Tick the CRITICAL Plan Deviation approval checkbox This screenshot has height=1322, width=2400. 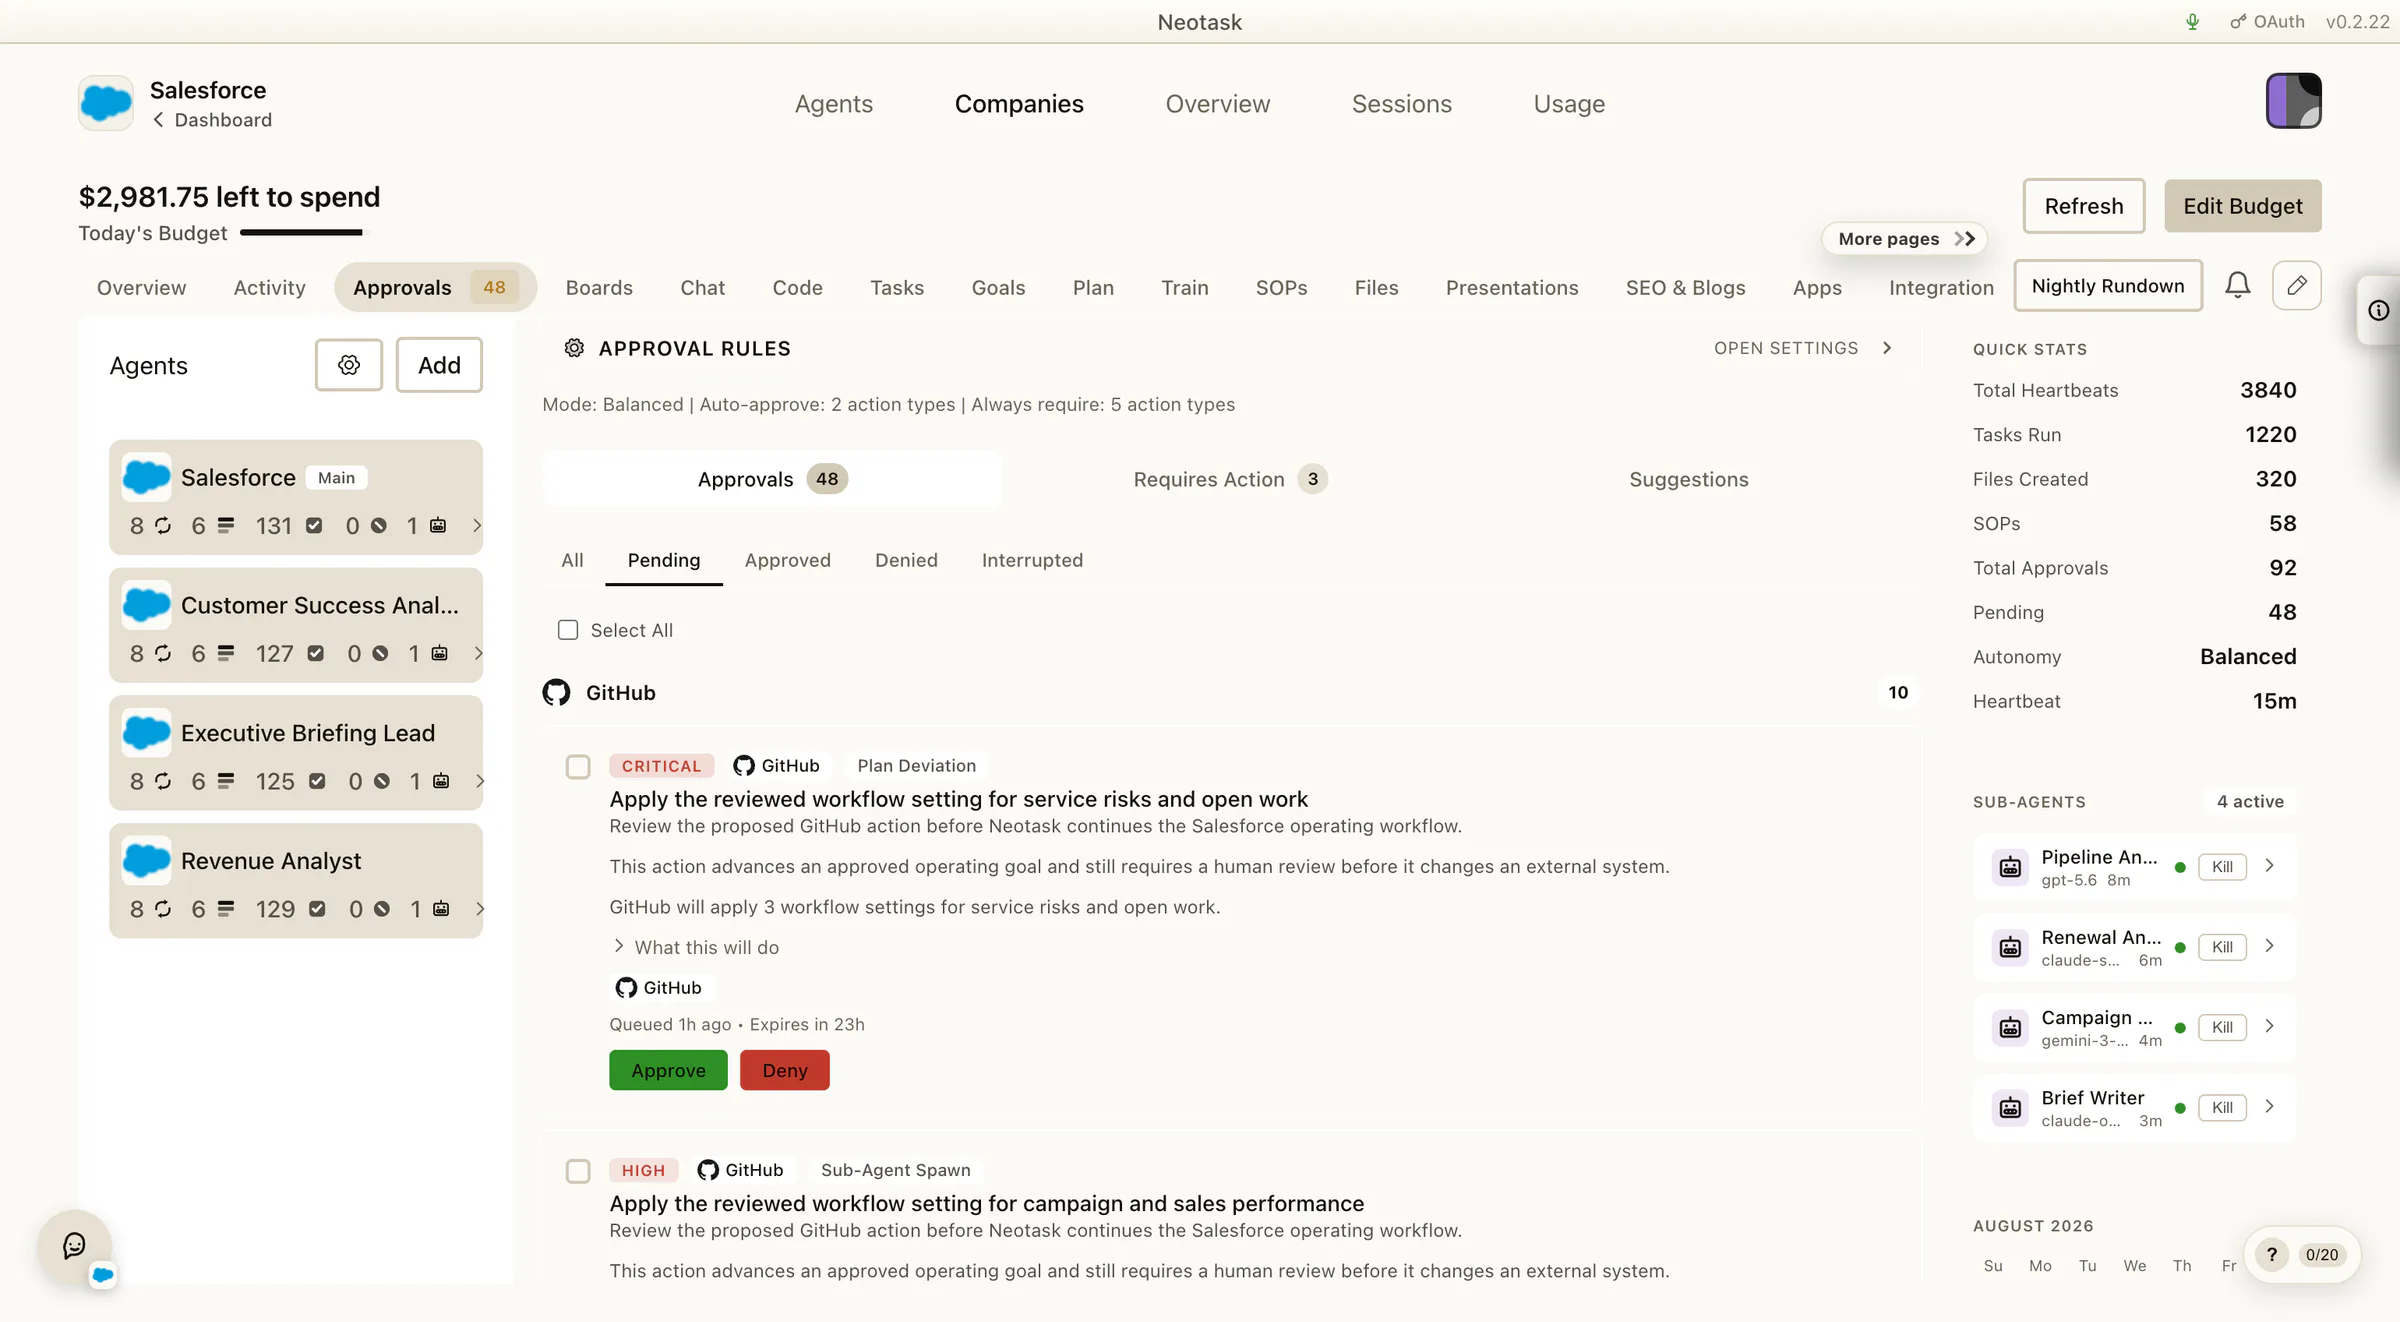[578, 767]
